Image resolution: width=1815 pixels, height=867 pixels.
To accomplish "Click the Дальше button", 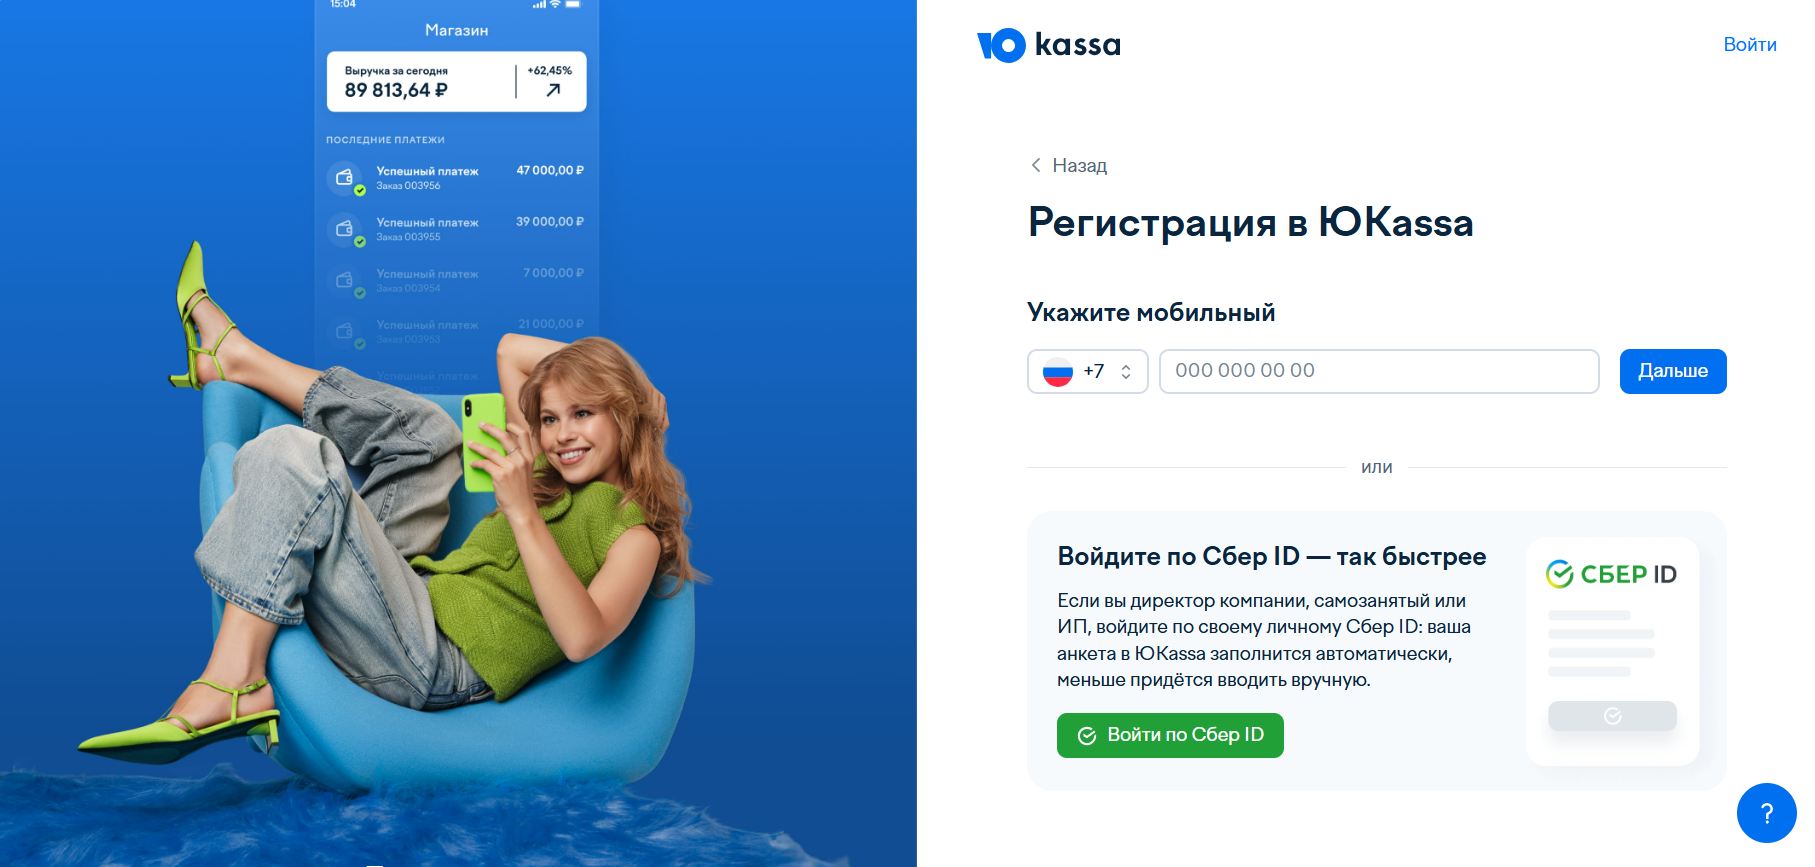I will [1673, 371].
